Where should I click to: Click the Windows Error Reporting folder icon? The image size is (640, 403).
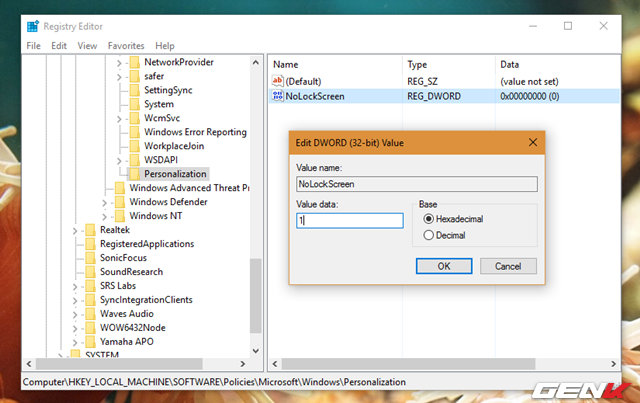pyautogui.click(x=135, y=132)
